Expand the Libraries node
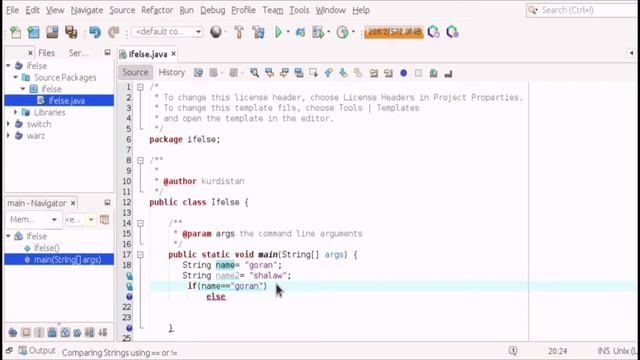 pos(16,112)
